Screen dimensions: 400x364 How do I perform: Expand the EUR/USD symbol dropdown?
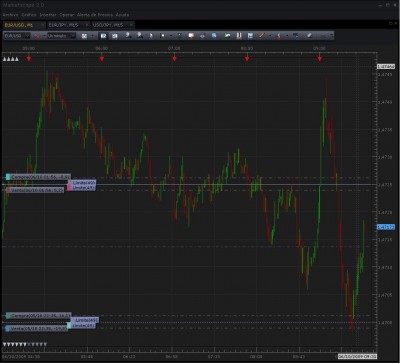[x=27, y=36]
